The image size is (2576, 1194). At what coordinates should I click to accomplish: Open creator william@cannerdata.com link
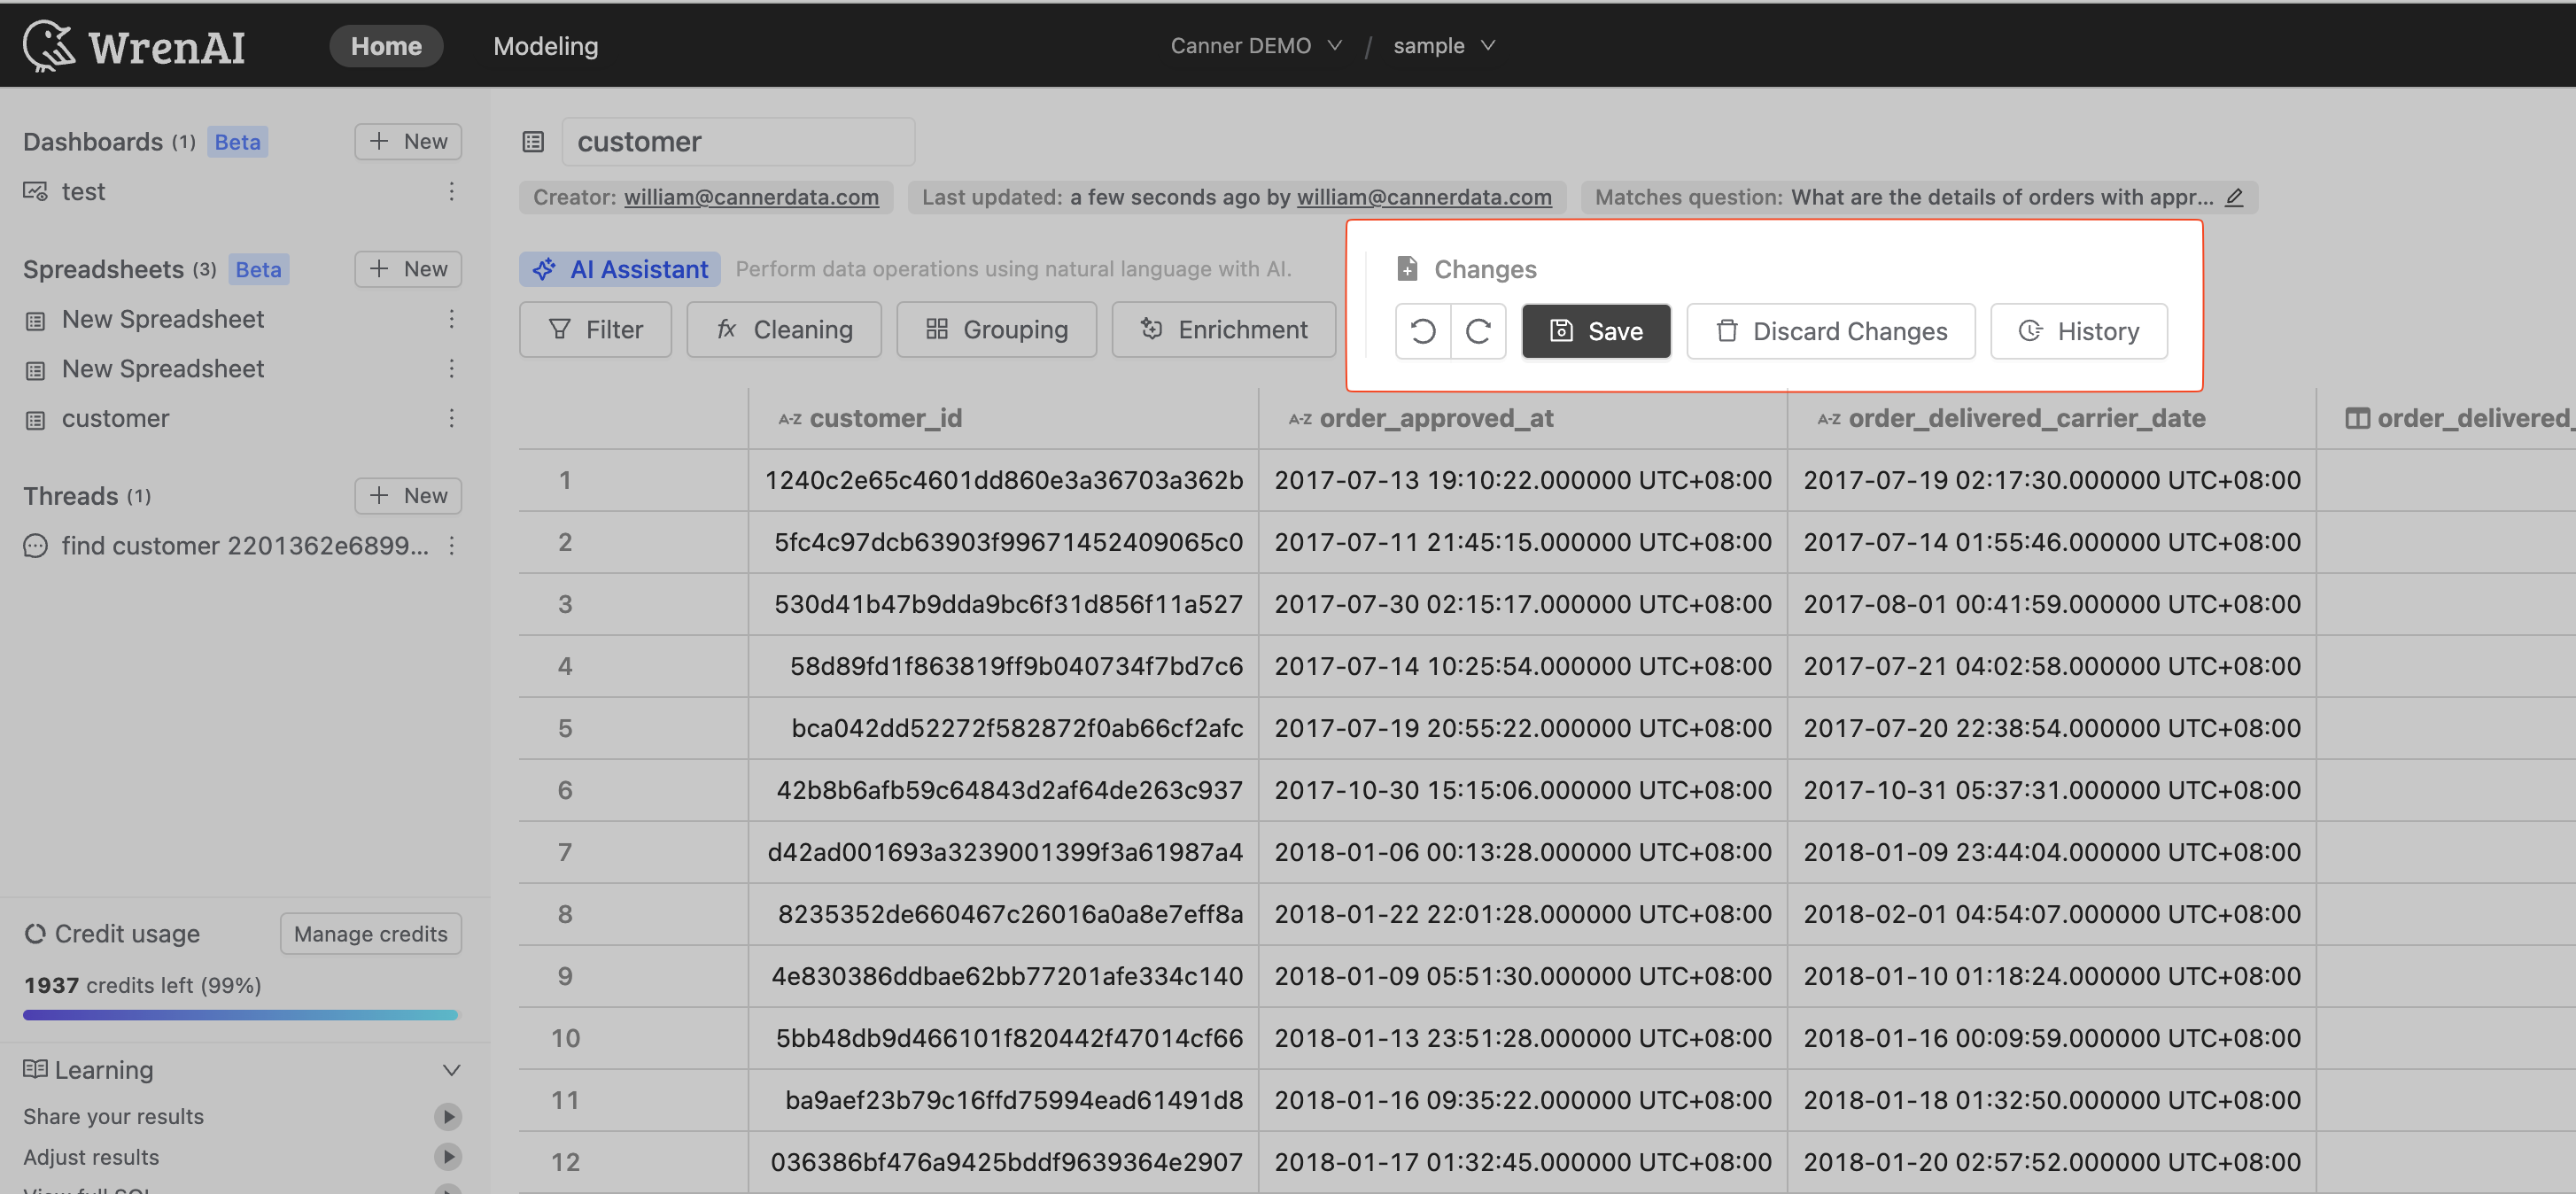click(x=751, y=197)
